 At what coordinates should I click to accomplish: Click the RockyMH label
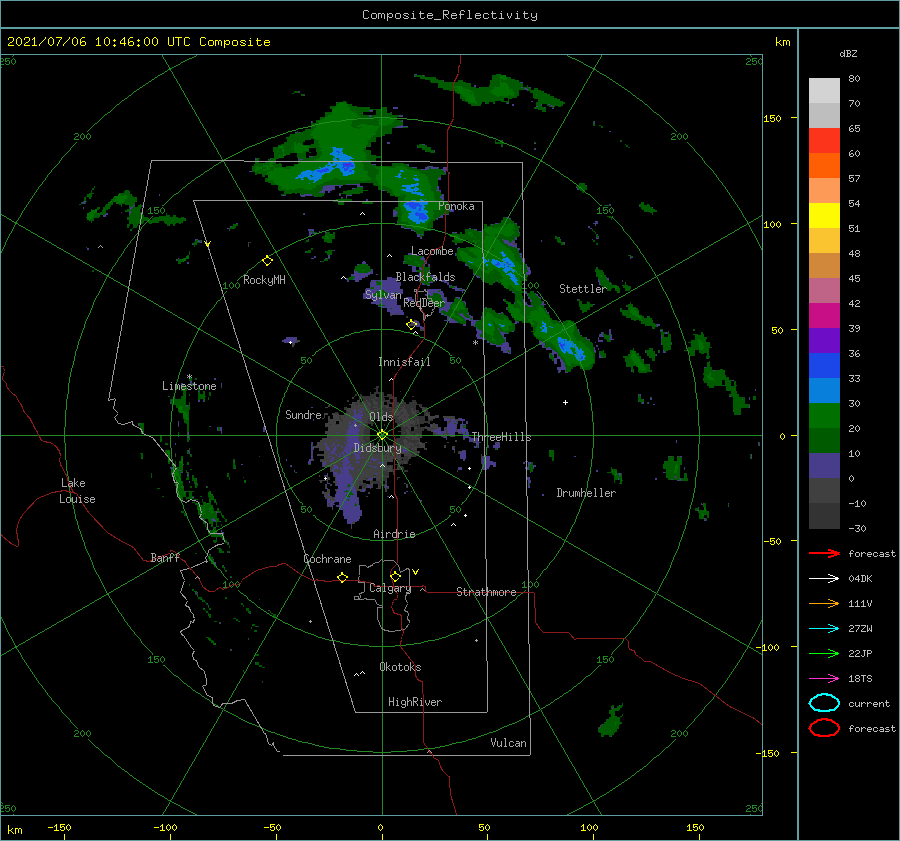(x=264, y=280)
